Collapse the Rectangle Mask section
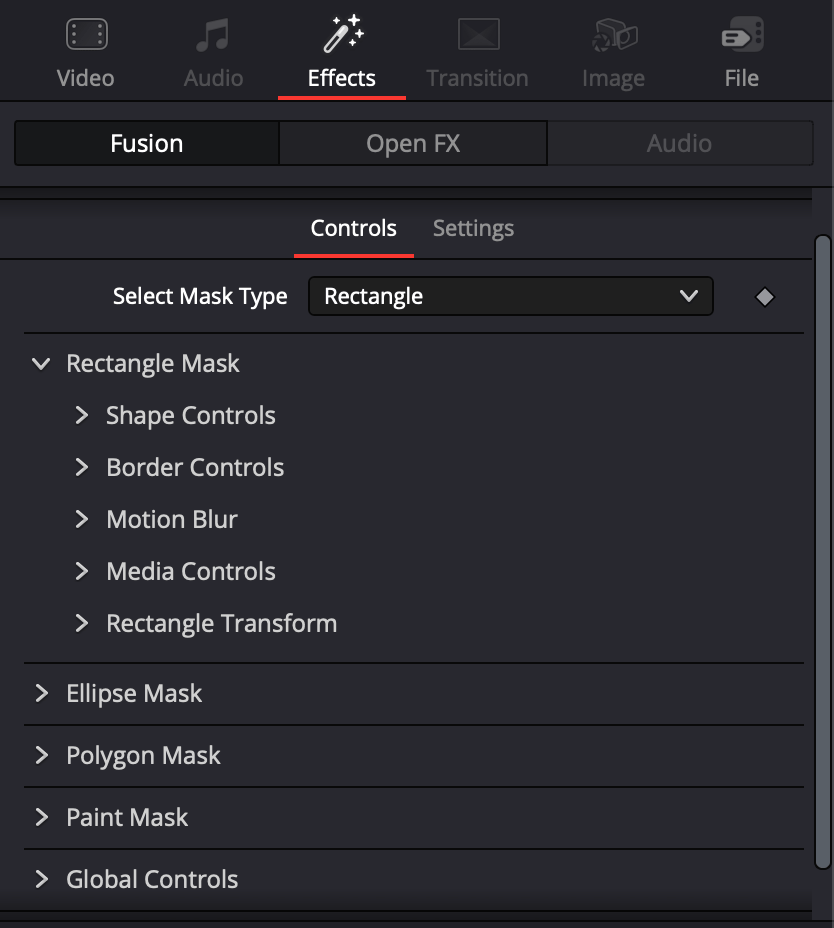 (x=41, y=363)
